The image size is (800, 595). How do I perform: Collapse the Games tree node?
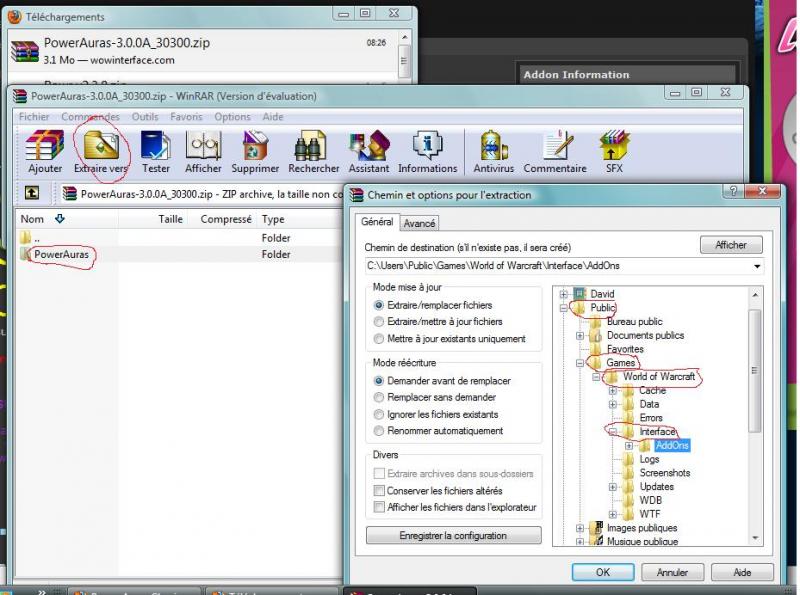580,363
